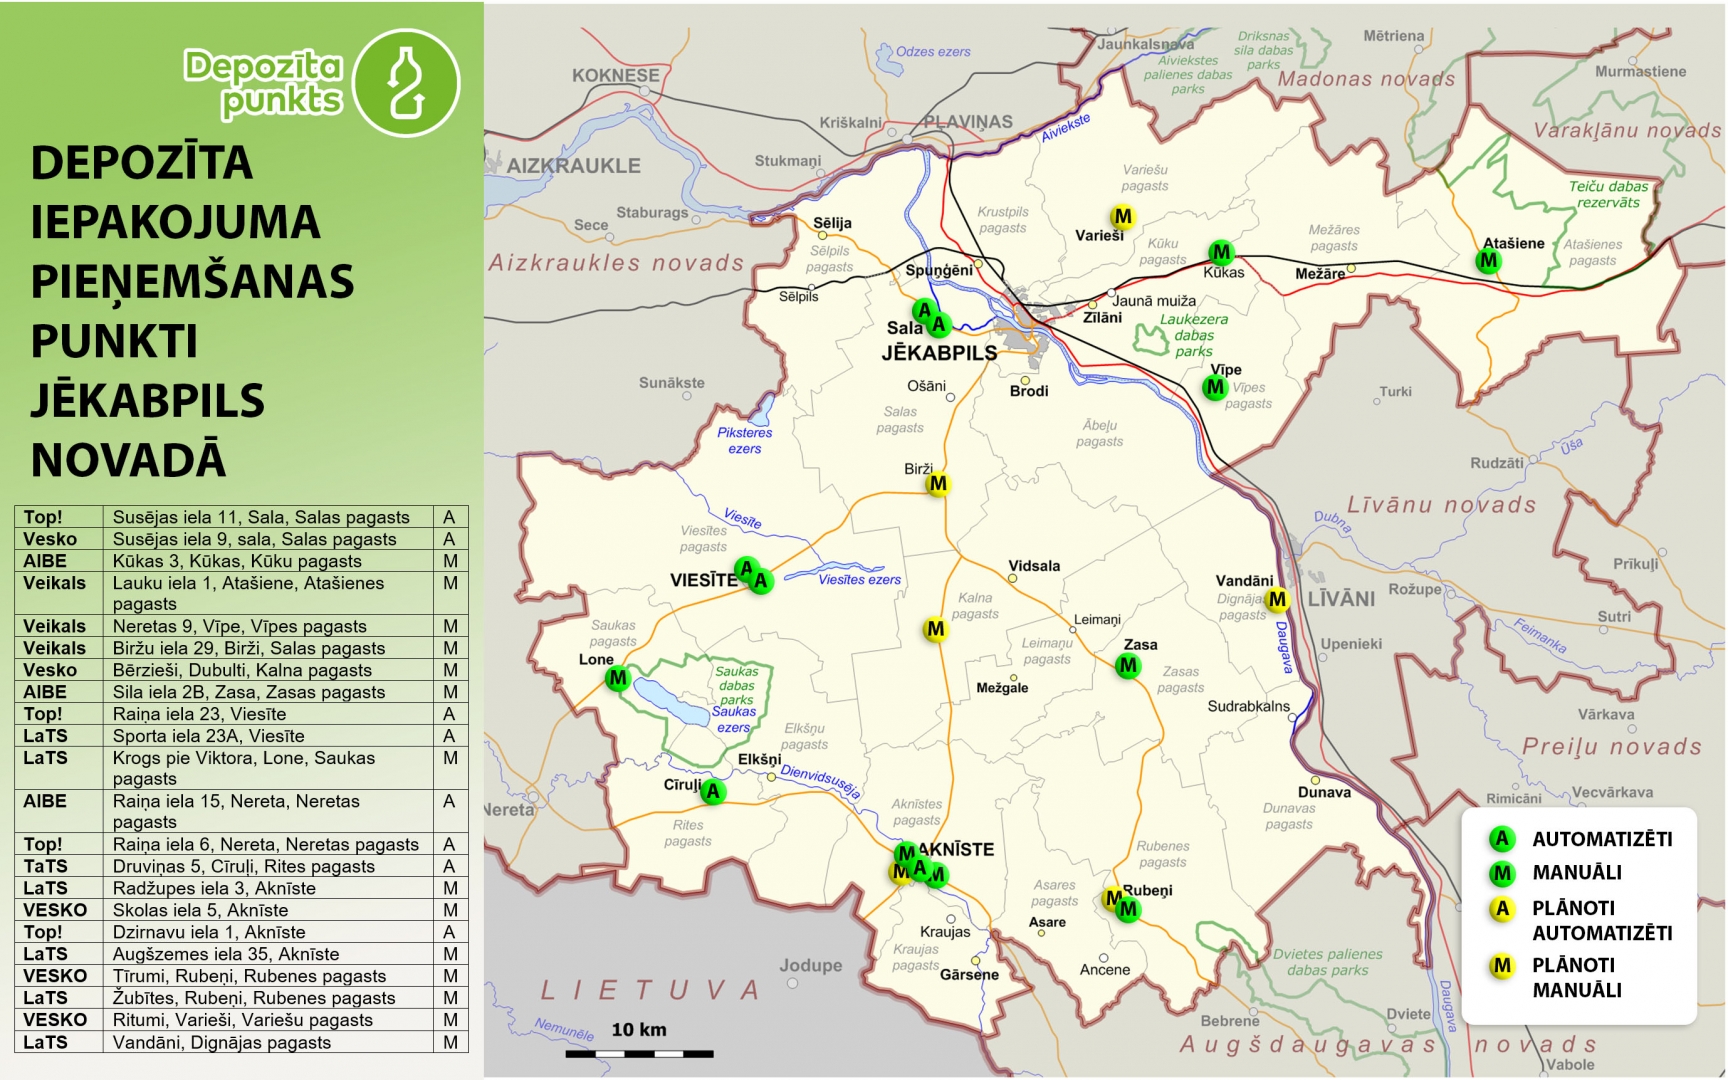
Task: Click the green M marker at Vīpe
Action: [1215, 387]
